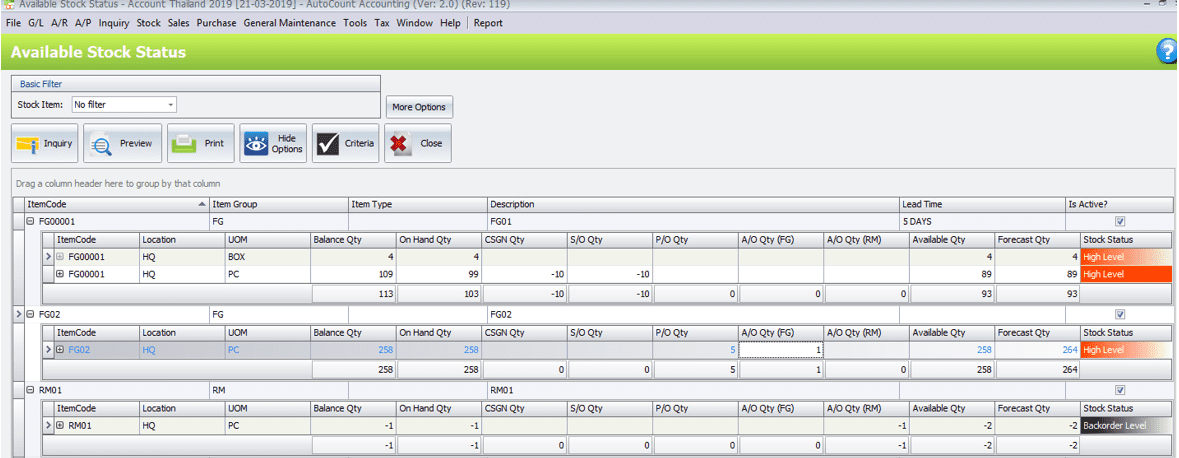Collapse the FG00001 item group row
Viewport: 1179px width, 458px height.
point(30,222)
